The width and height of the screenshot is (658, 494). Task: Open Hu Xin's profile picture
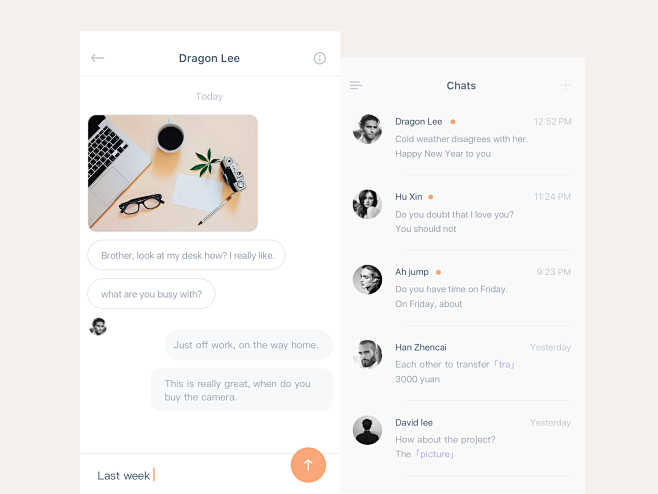(367, 204)
